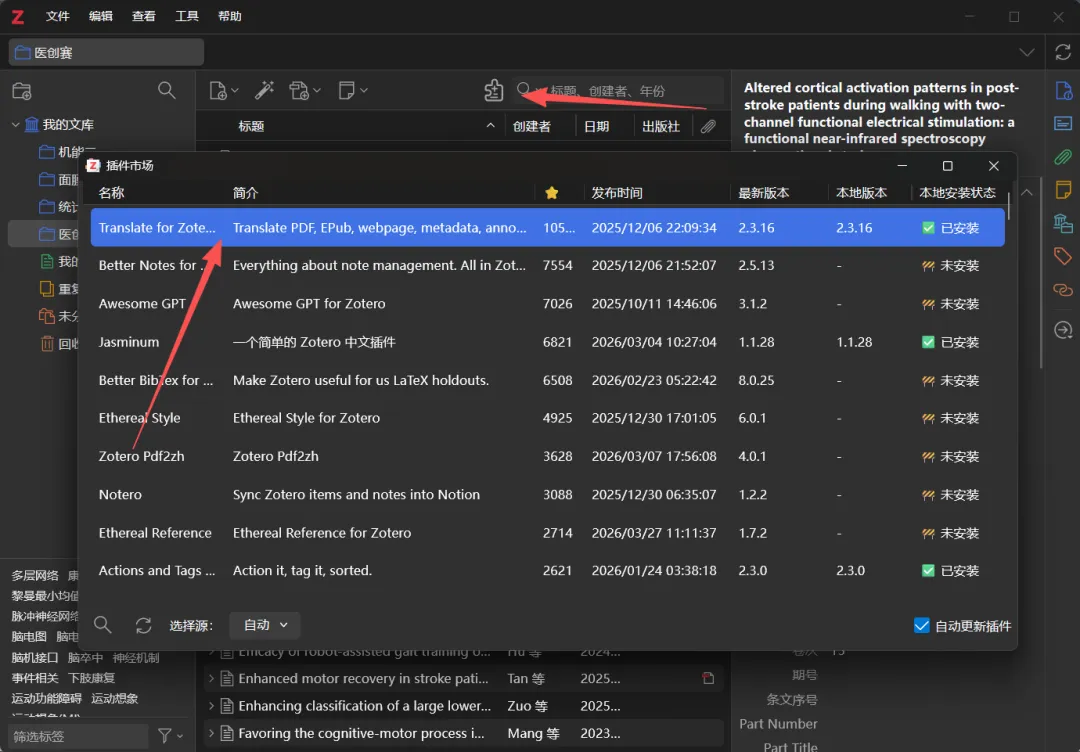Click the search icon in plugin market footer
This screenshot has width=1080, height=752.
click(102, 625)
